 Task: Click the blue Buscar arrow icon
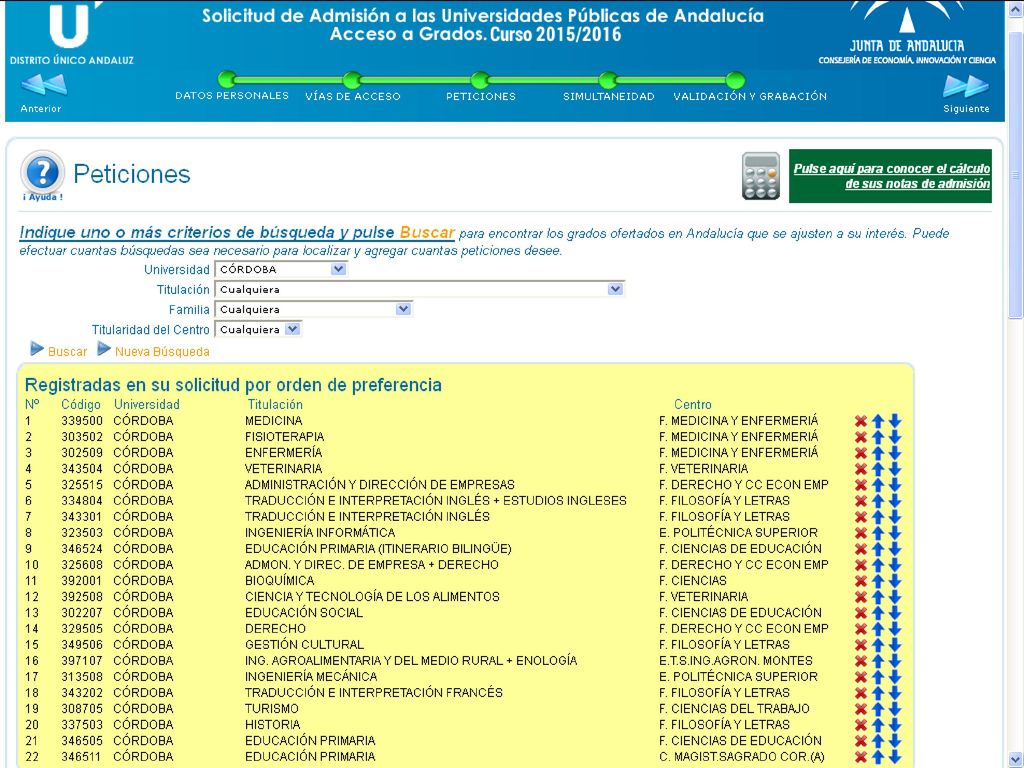pyautogui.click(x=37, y=349)
